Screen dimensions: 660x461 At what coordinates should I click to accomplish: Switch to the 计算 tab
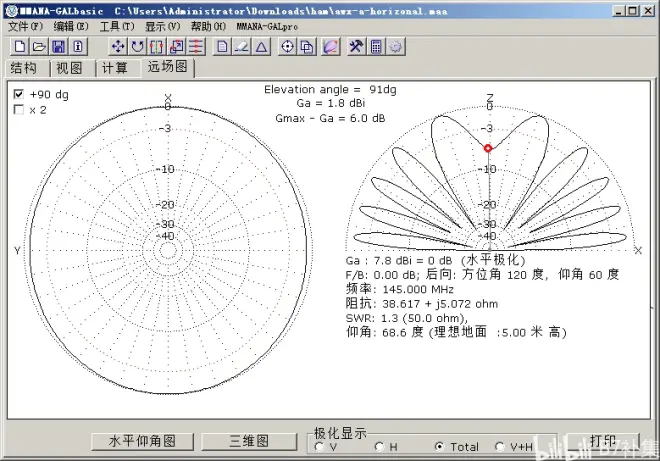click(x=115, y=68)
